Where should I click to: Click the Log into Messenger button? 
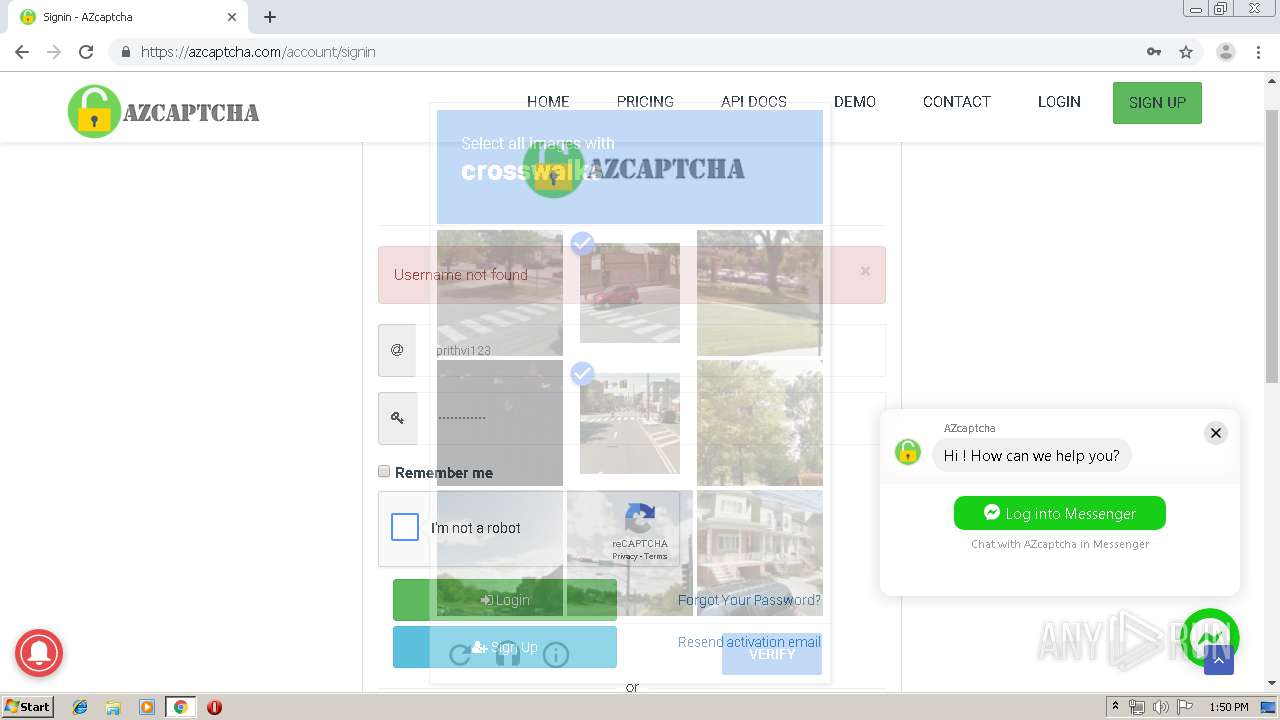coord(1060,513)
